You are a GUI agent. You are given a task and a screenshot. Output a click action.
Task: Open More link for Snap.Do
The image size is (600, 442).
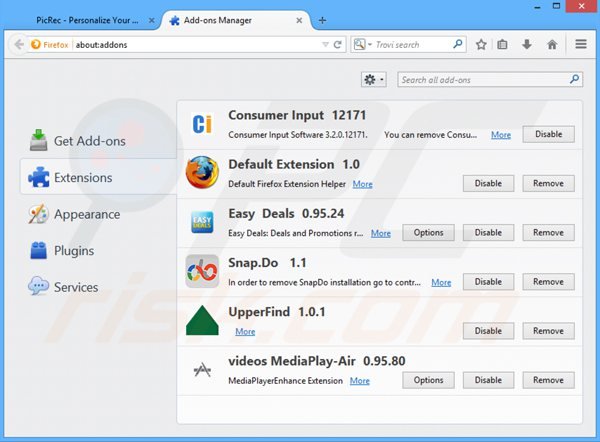click(x=441, y=282)
